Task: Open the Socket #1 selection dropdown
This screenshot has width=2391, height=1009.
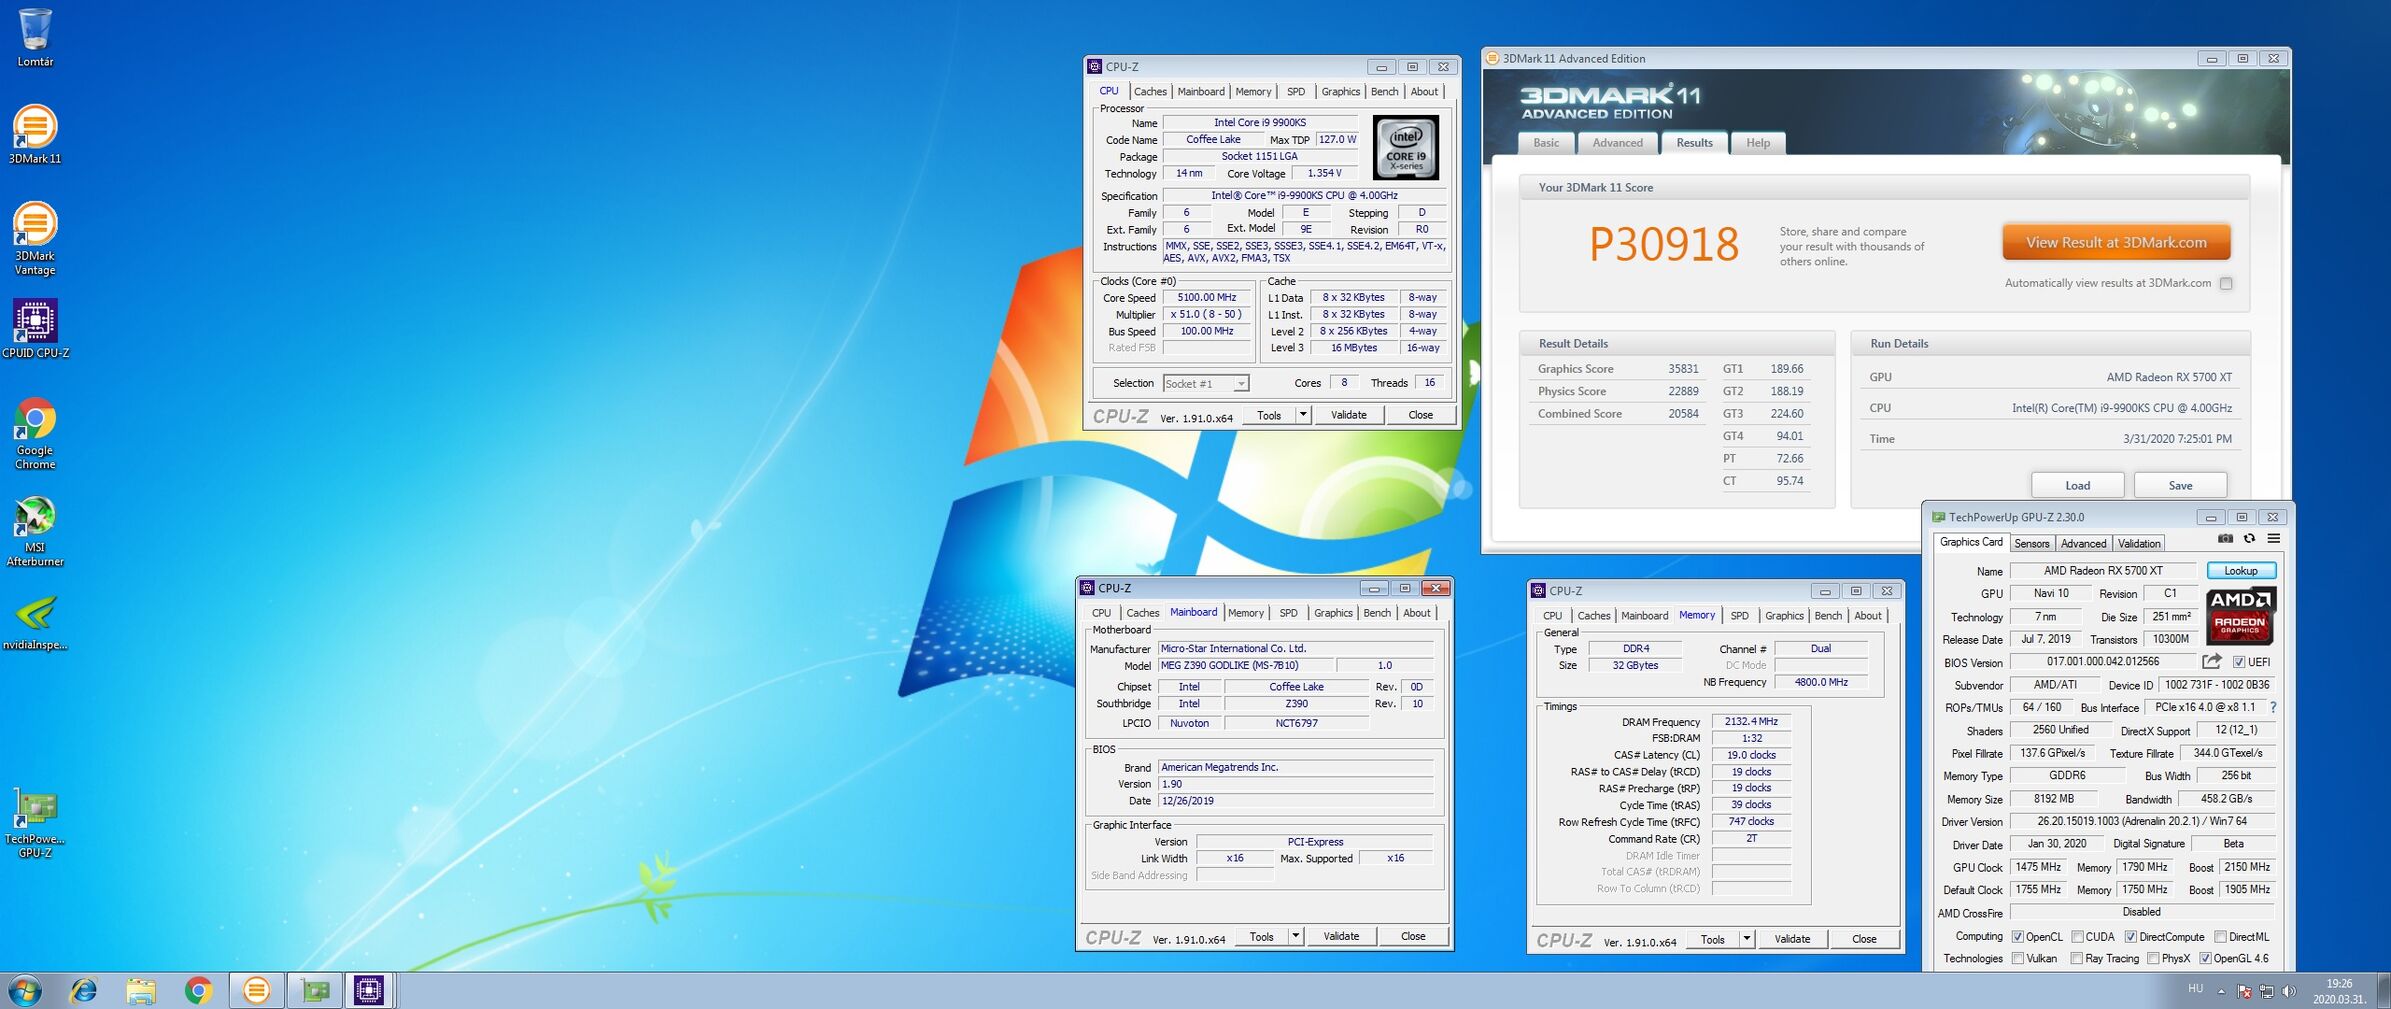Action: point(1205,384)
